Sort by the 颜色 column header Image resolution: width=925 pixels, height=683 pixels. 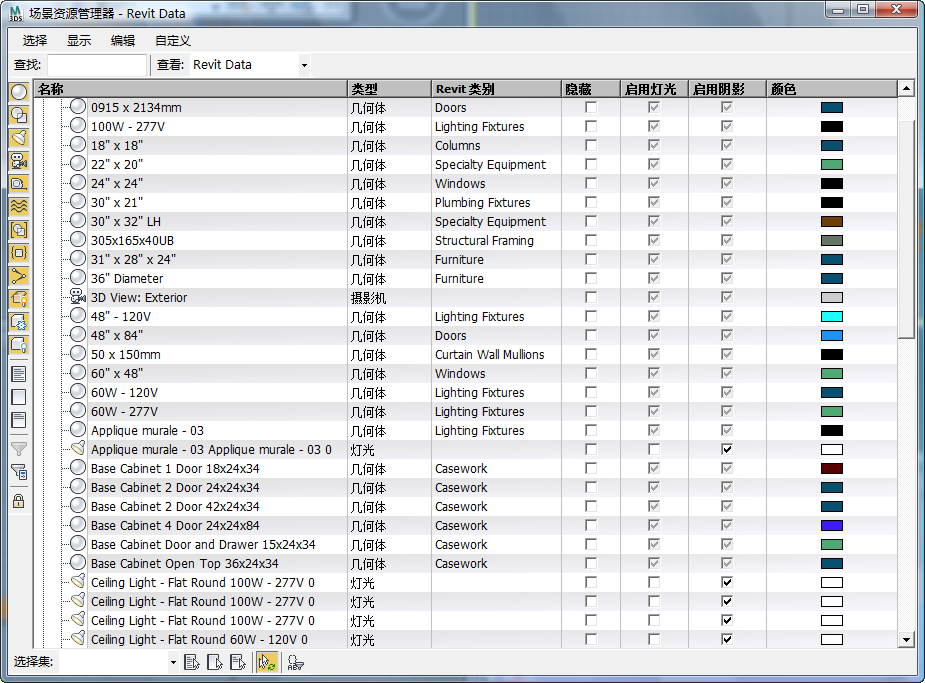point(831,89)
